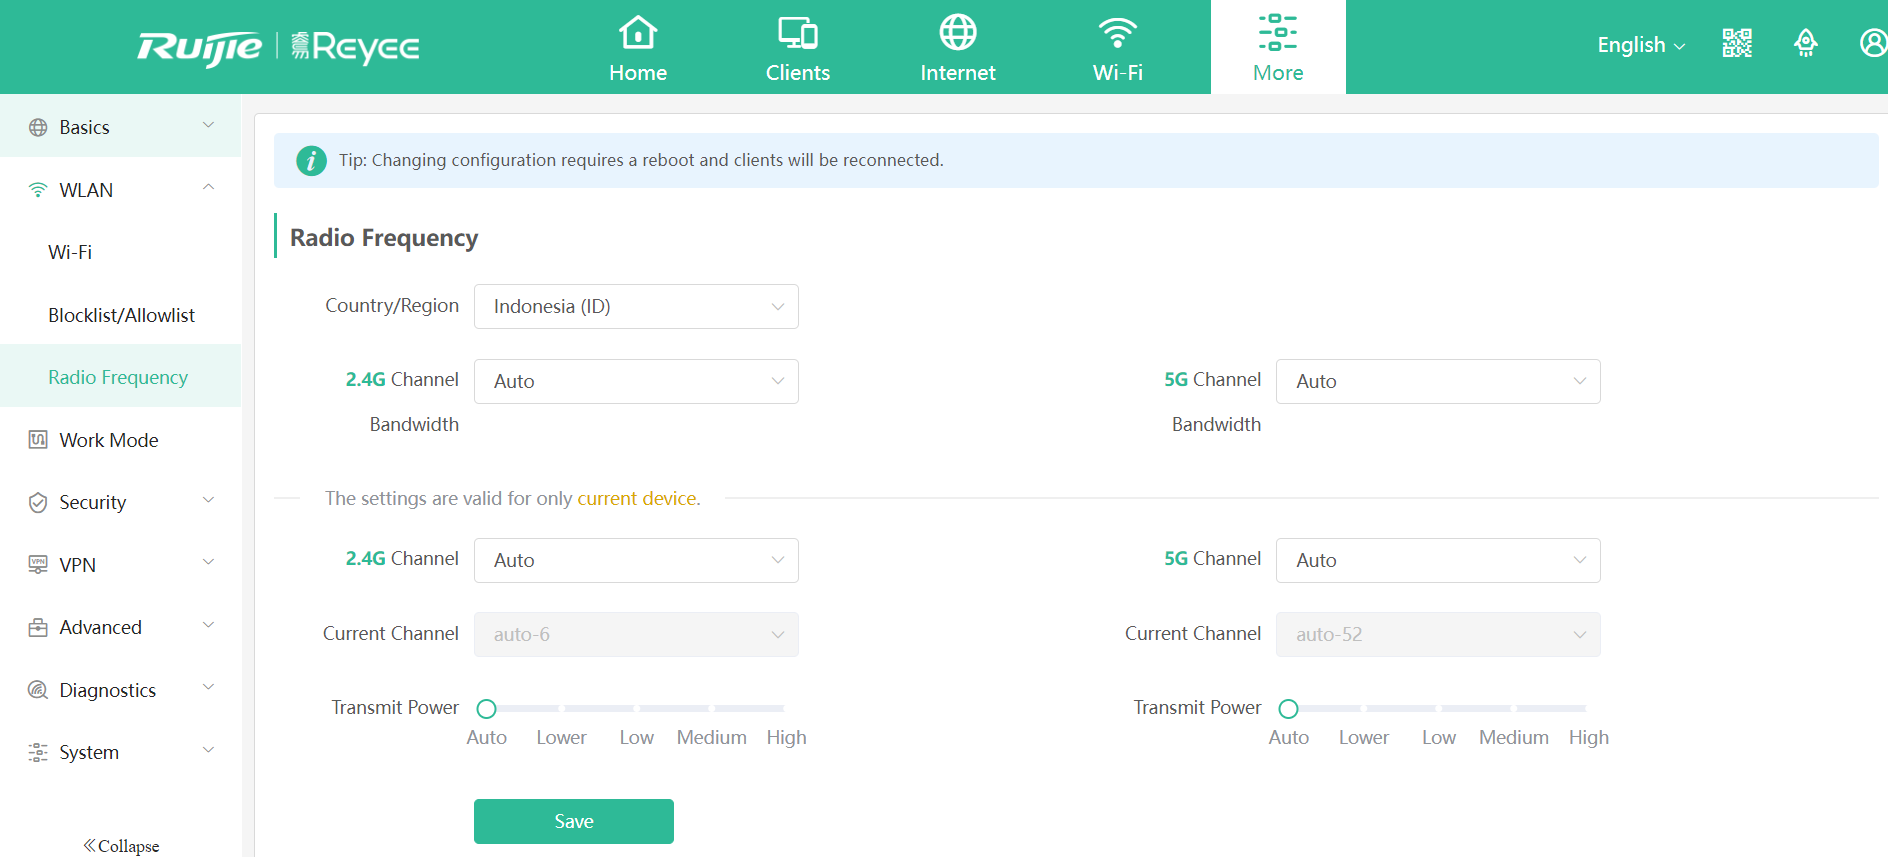The height and width of the screenshot is (857, 1888).
Task: Open the global 5G Channel dropdown
Action: [1437, 382]
